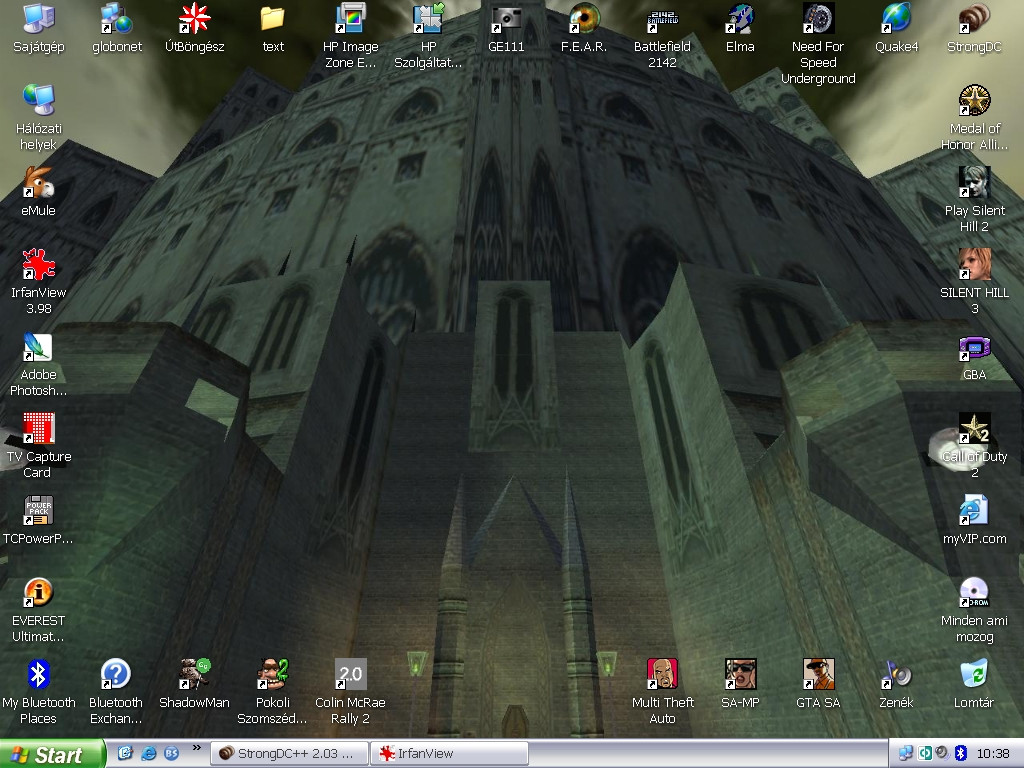Click the 10:38 taskbar clock
Viewport: 1024px width, 768px height.
tap(993, 754)
